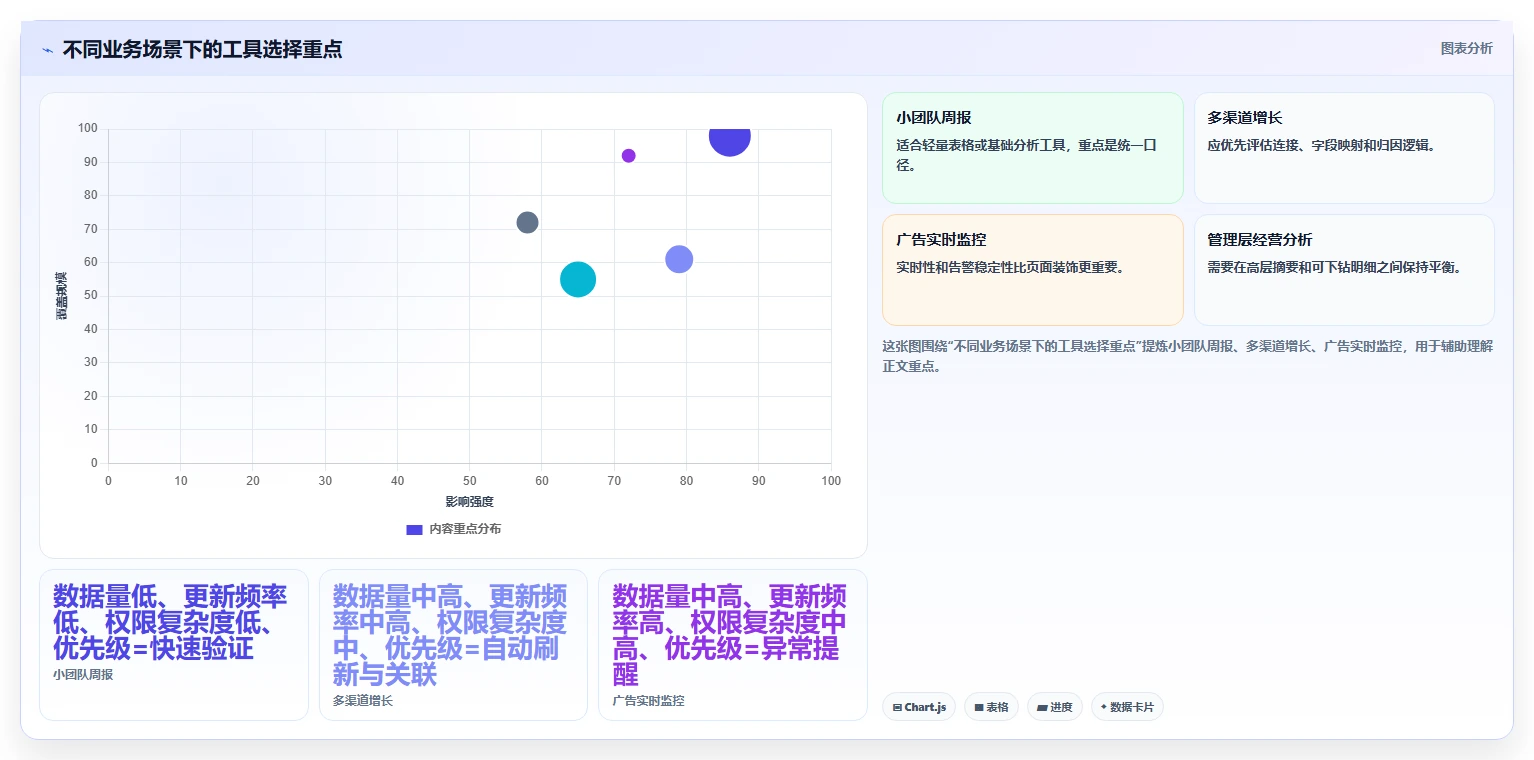This screenshot has width=1534, height=760.
Task: Click the cyan bubble on chart
Action: pyautogui.click(x=578, y=279)
